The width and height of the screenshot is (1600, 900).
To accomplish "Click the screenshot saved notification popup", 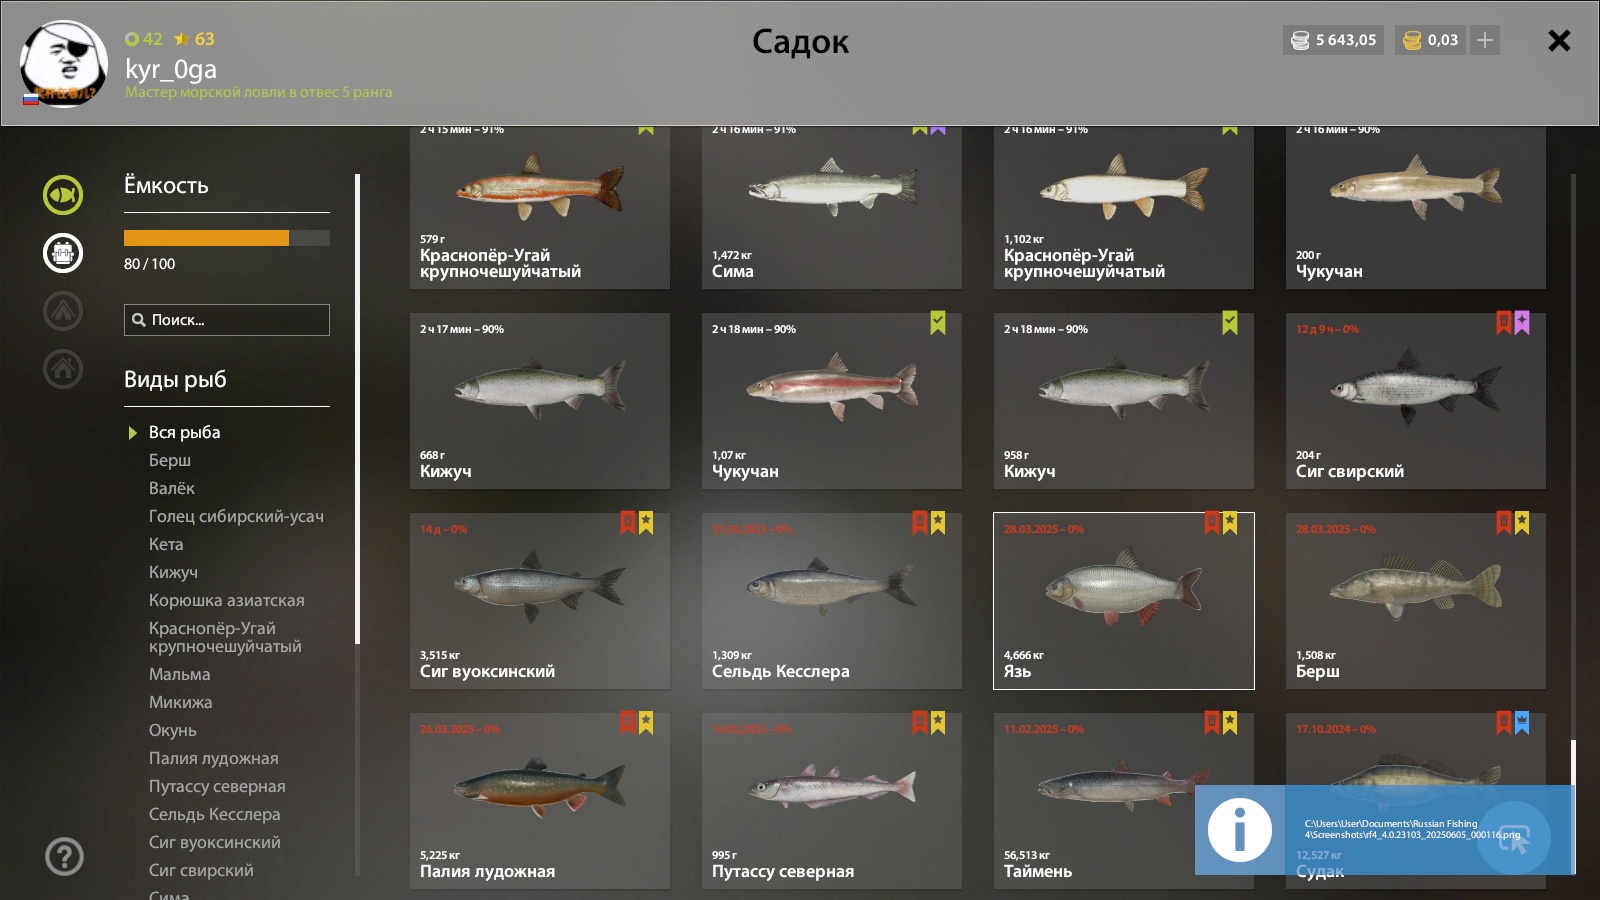I will pyautogui.click(x=1385, y=830).
